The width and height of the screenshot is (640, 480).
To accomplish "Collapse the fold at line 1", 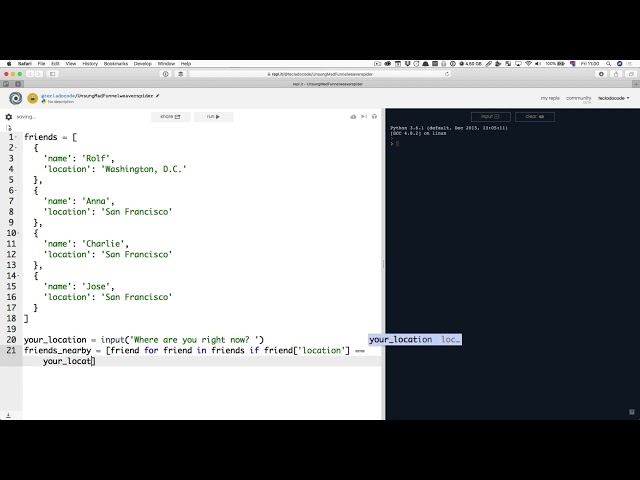I will click(x=16, y=137).
